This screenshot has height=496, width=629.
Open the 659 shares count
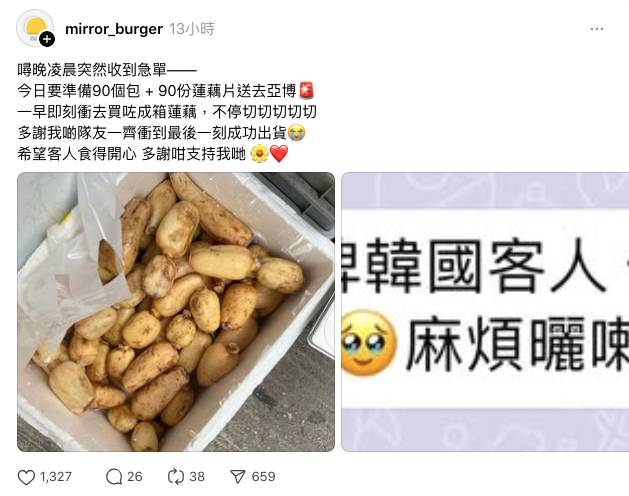tap(263, 477)
